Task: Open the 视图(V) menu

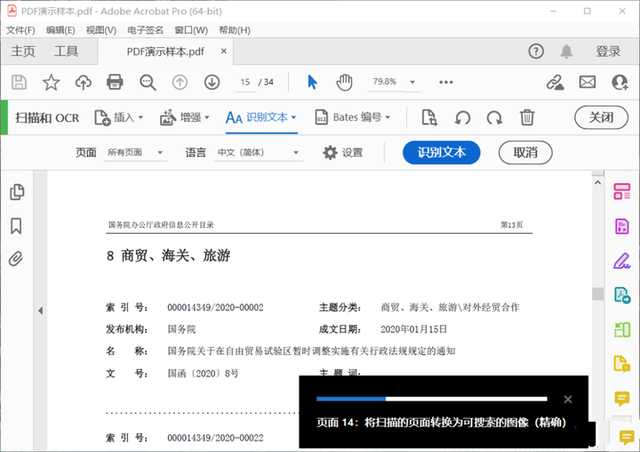Action: [101, 30]
